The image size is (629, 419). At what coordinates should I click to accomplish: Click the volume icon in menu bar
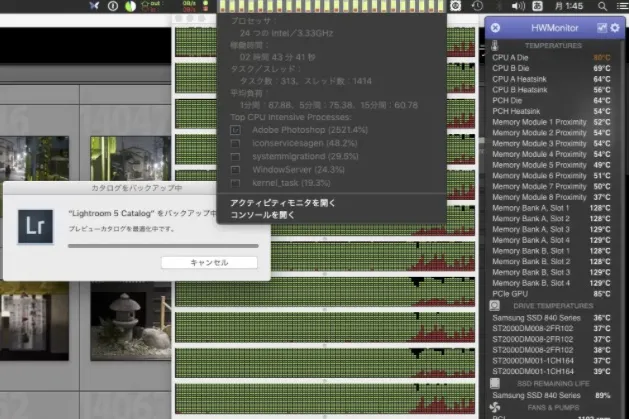click(518, 6)
